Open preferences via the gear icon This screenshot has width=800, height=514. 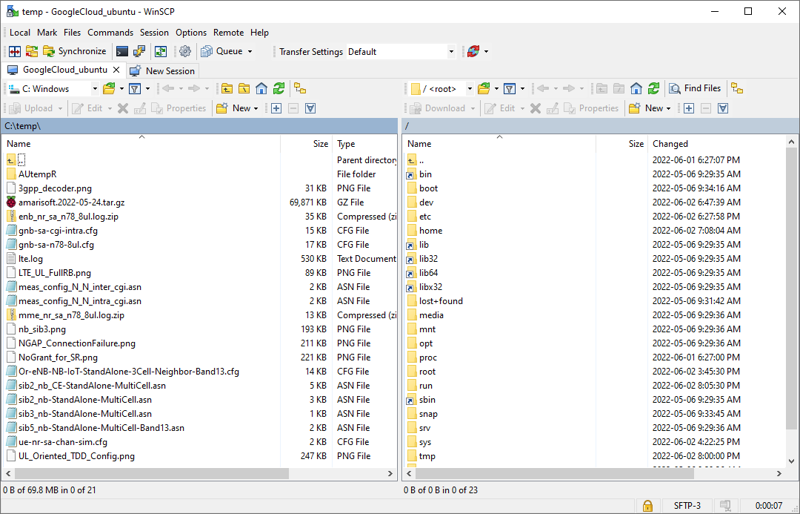tap(185, 51)
